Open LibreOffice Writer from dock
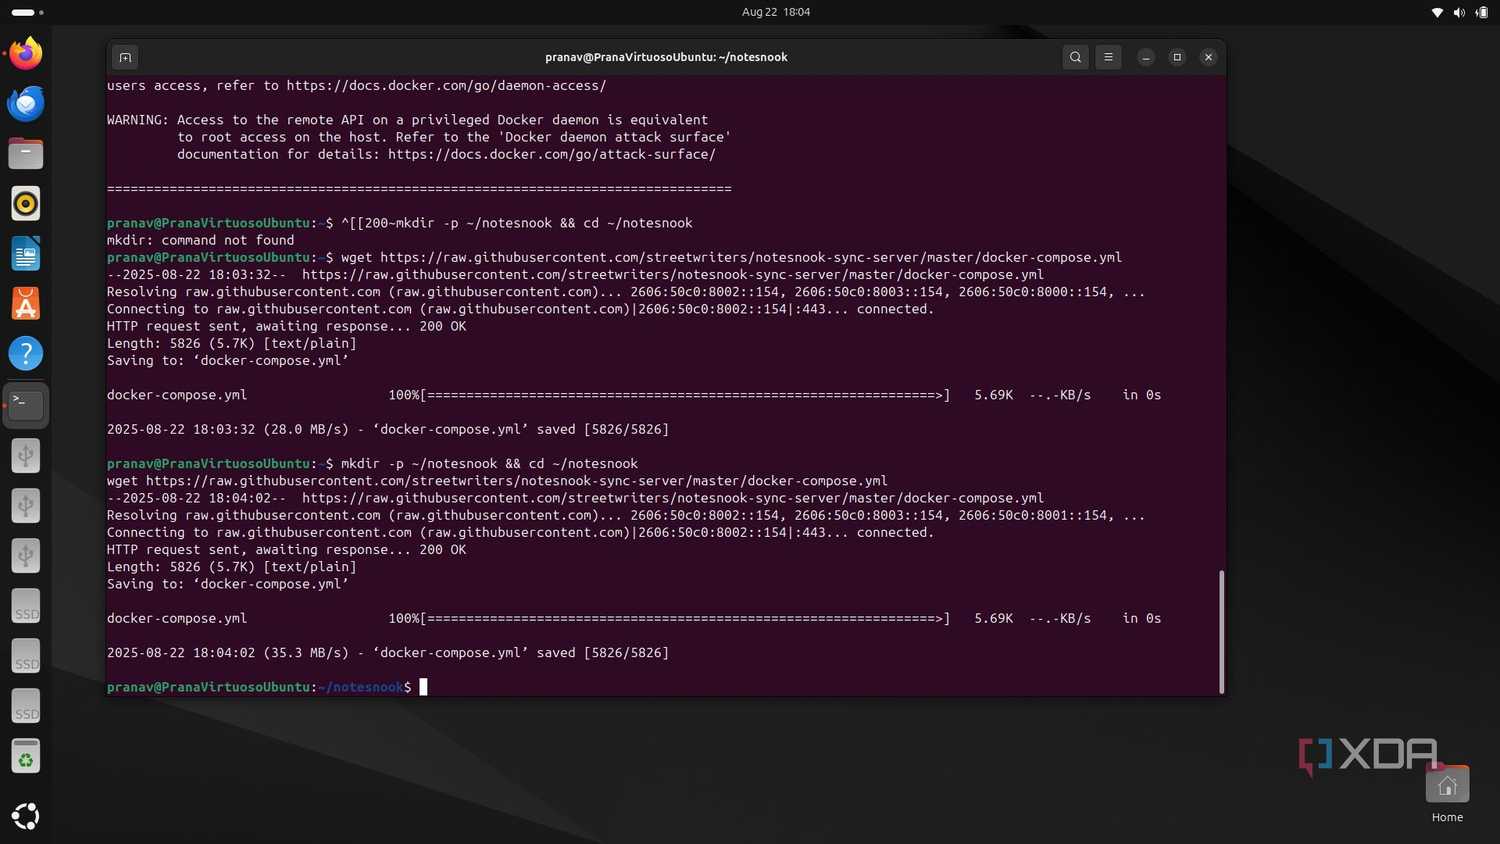This screenshot has width=1500, height=844. [x=26, y=254]
